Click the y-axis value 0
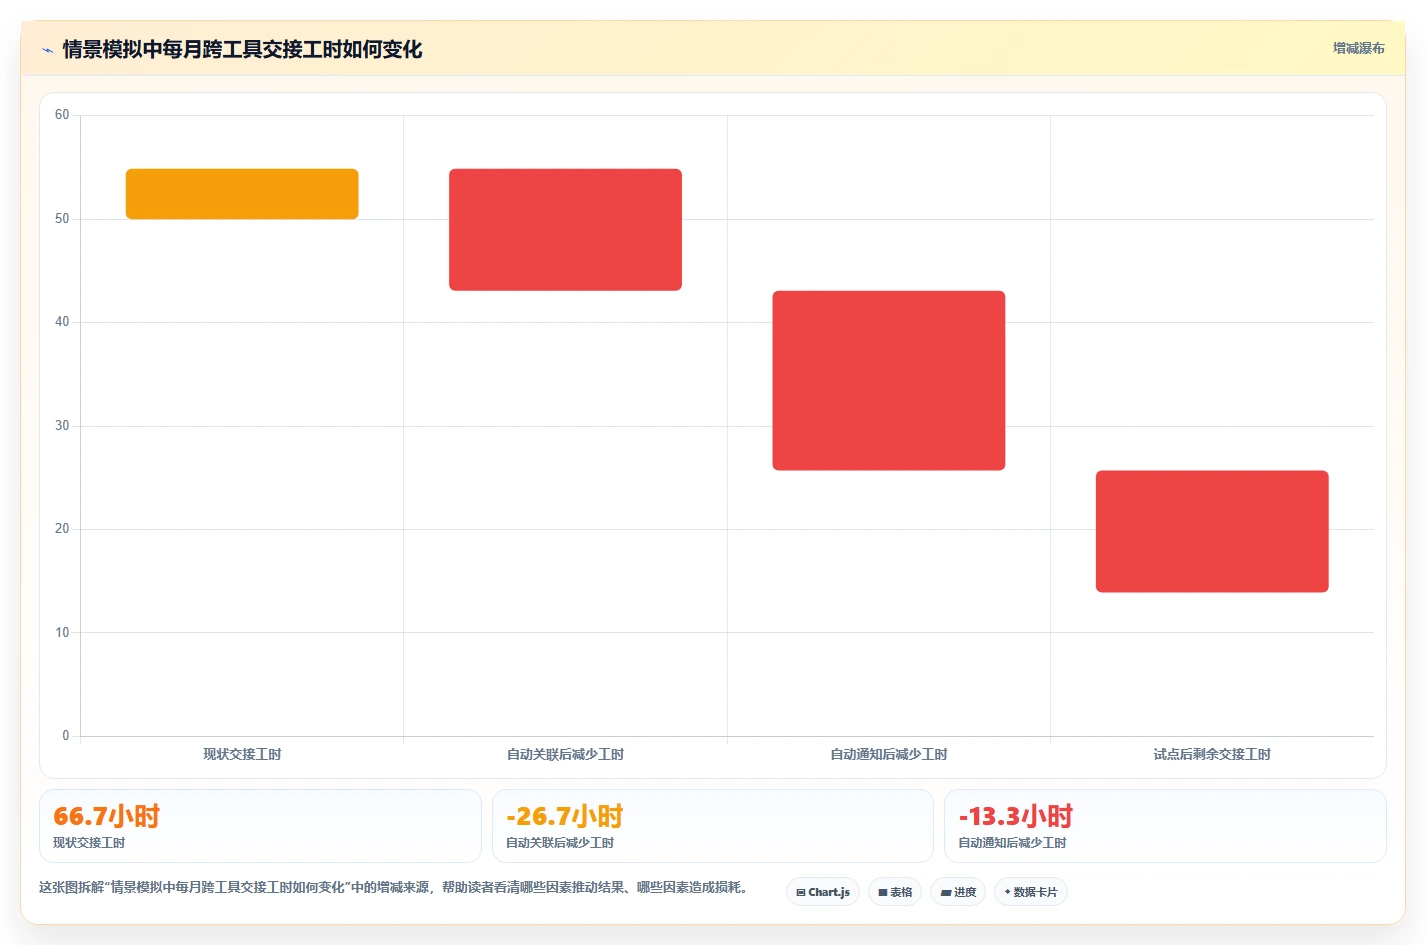This screenshot has height=945, width=1426. (x=66, y=736)
